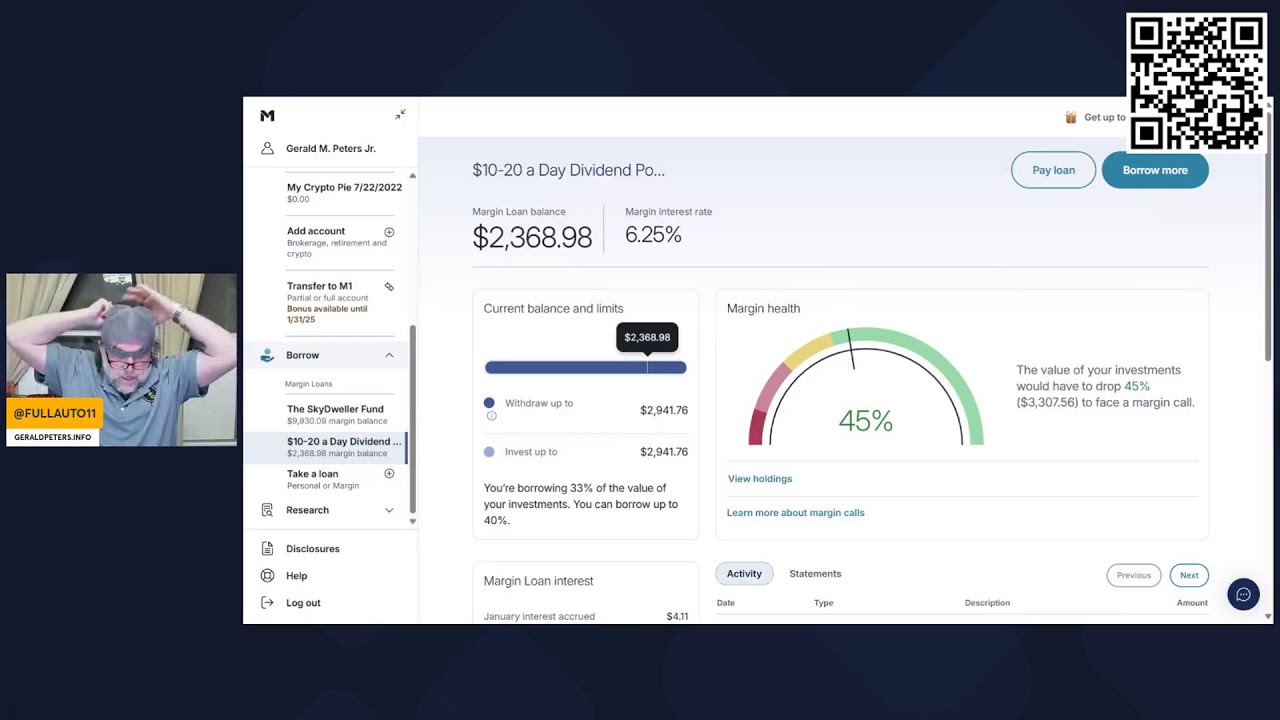Click the Disclosures sidebar label
The width and height of the screenshot is (1280, 720).
coord(313,549)
